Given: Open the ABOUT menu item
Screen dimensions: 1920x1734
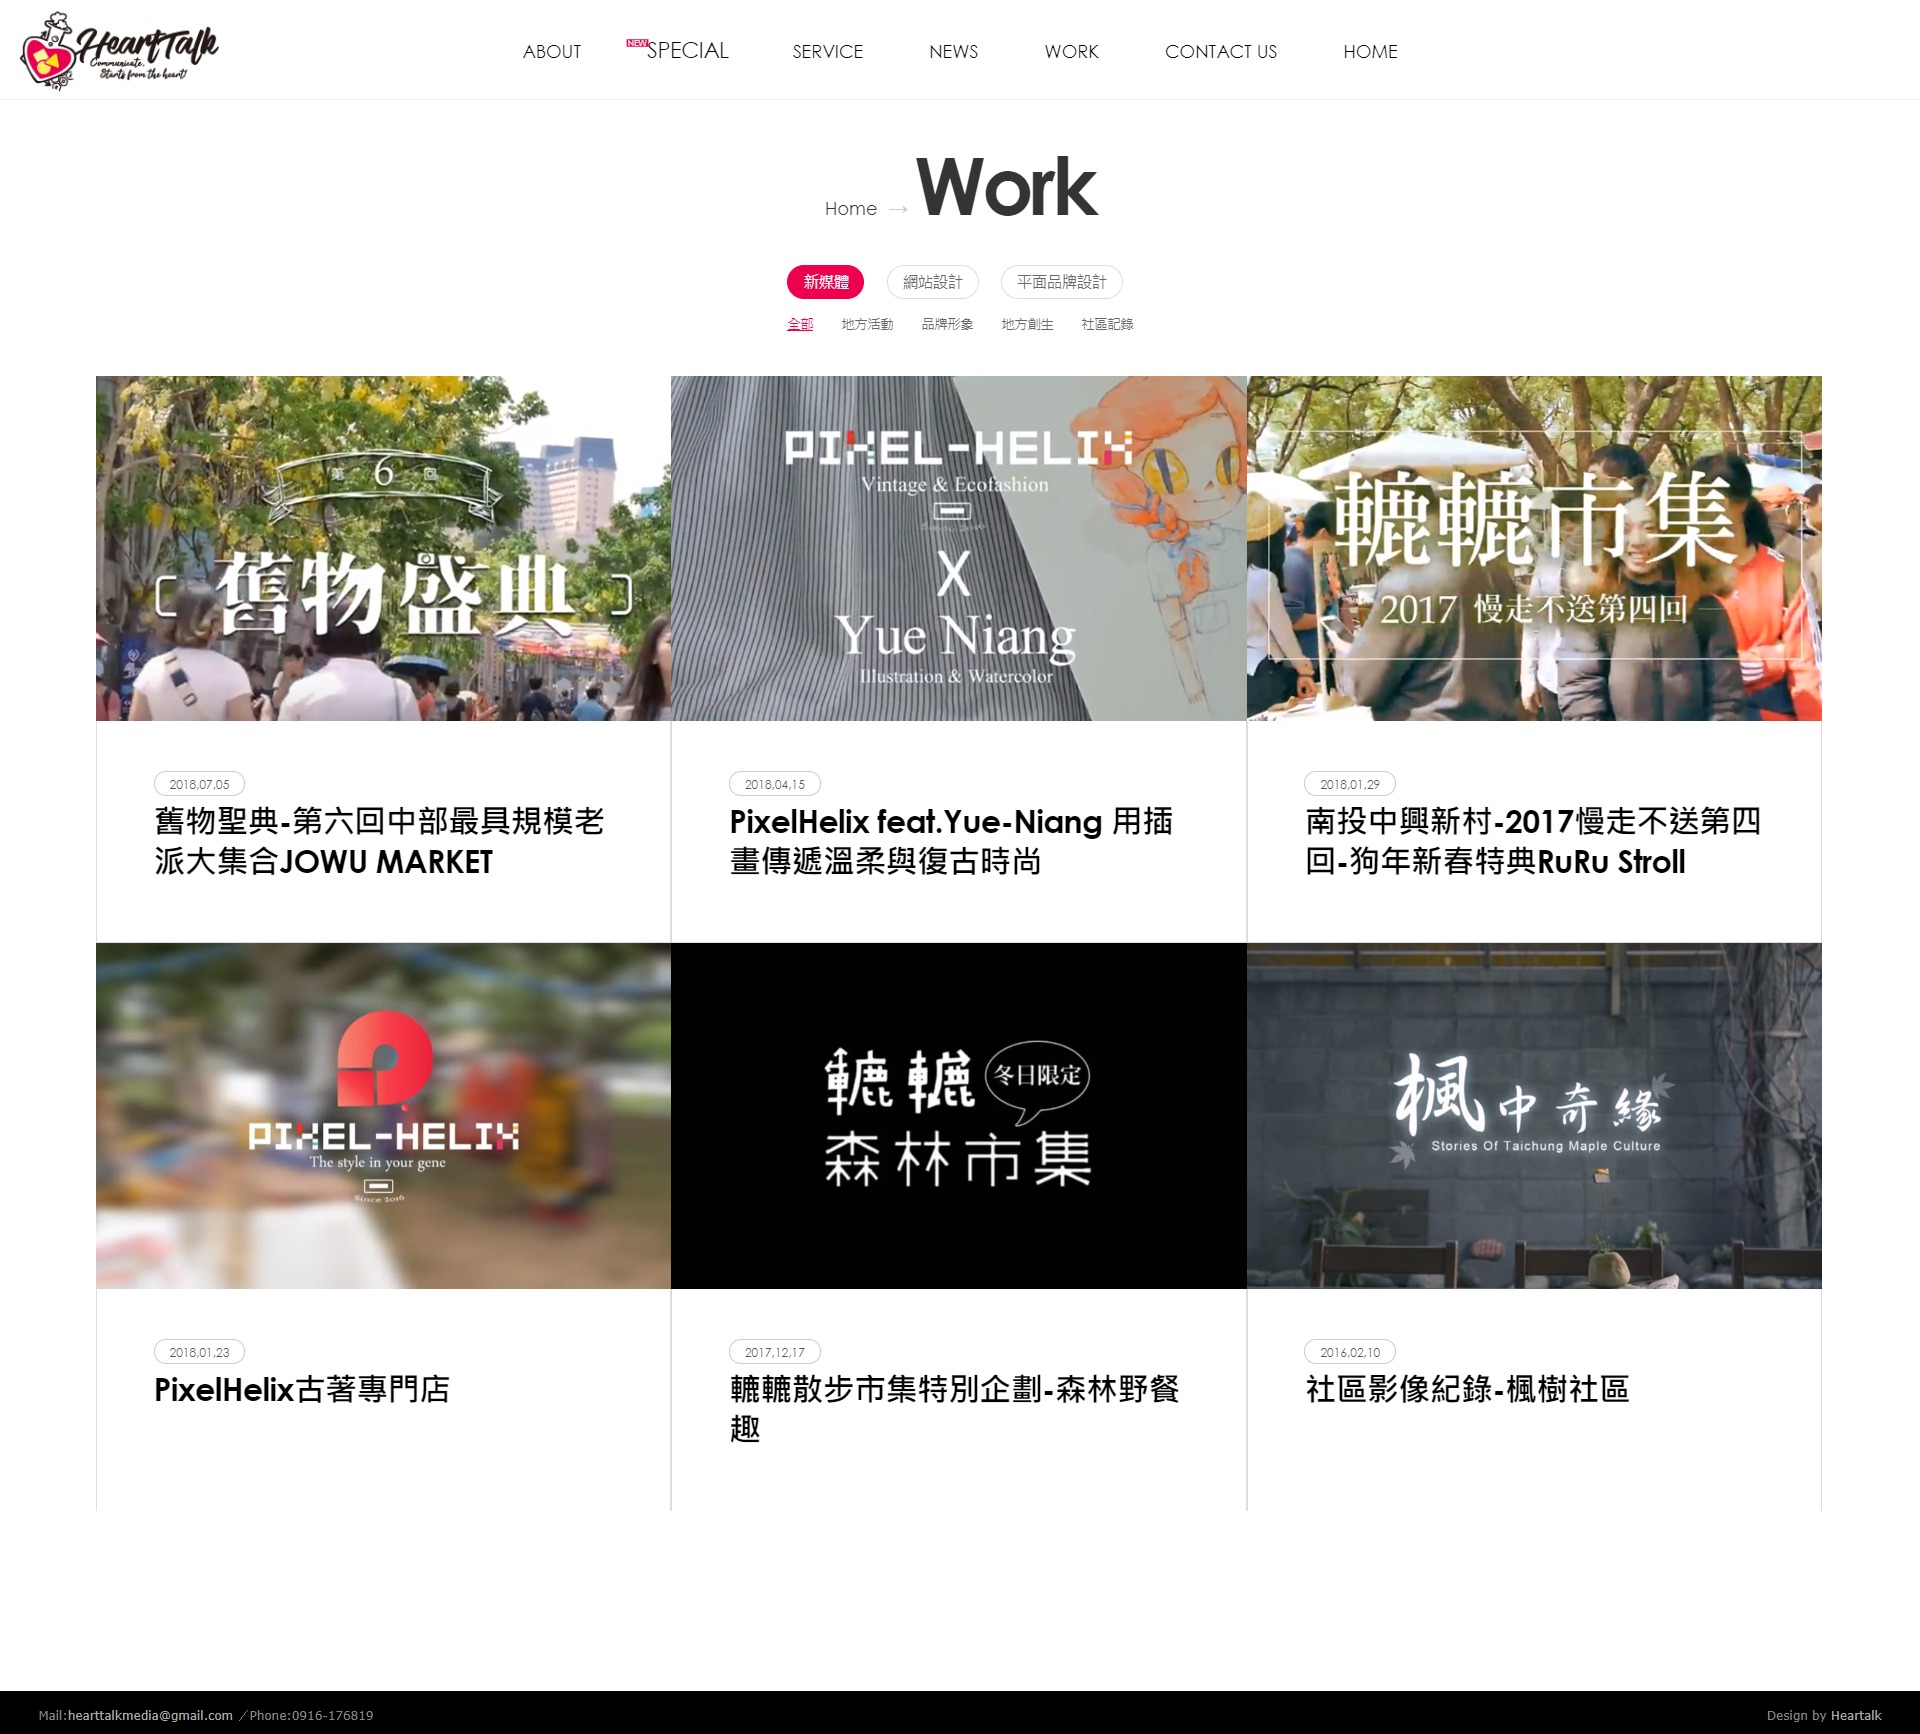Looking at the screenshot, I should pos(551,51).
